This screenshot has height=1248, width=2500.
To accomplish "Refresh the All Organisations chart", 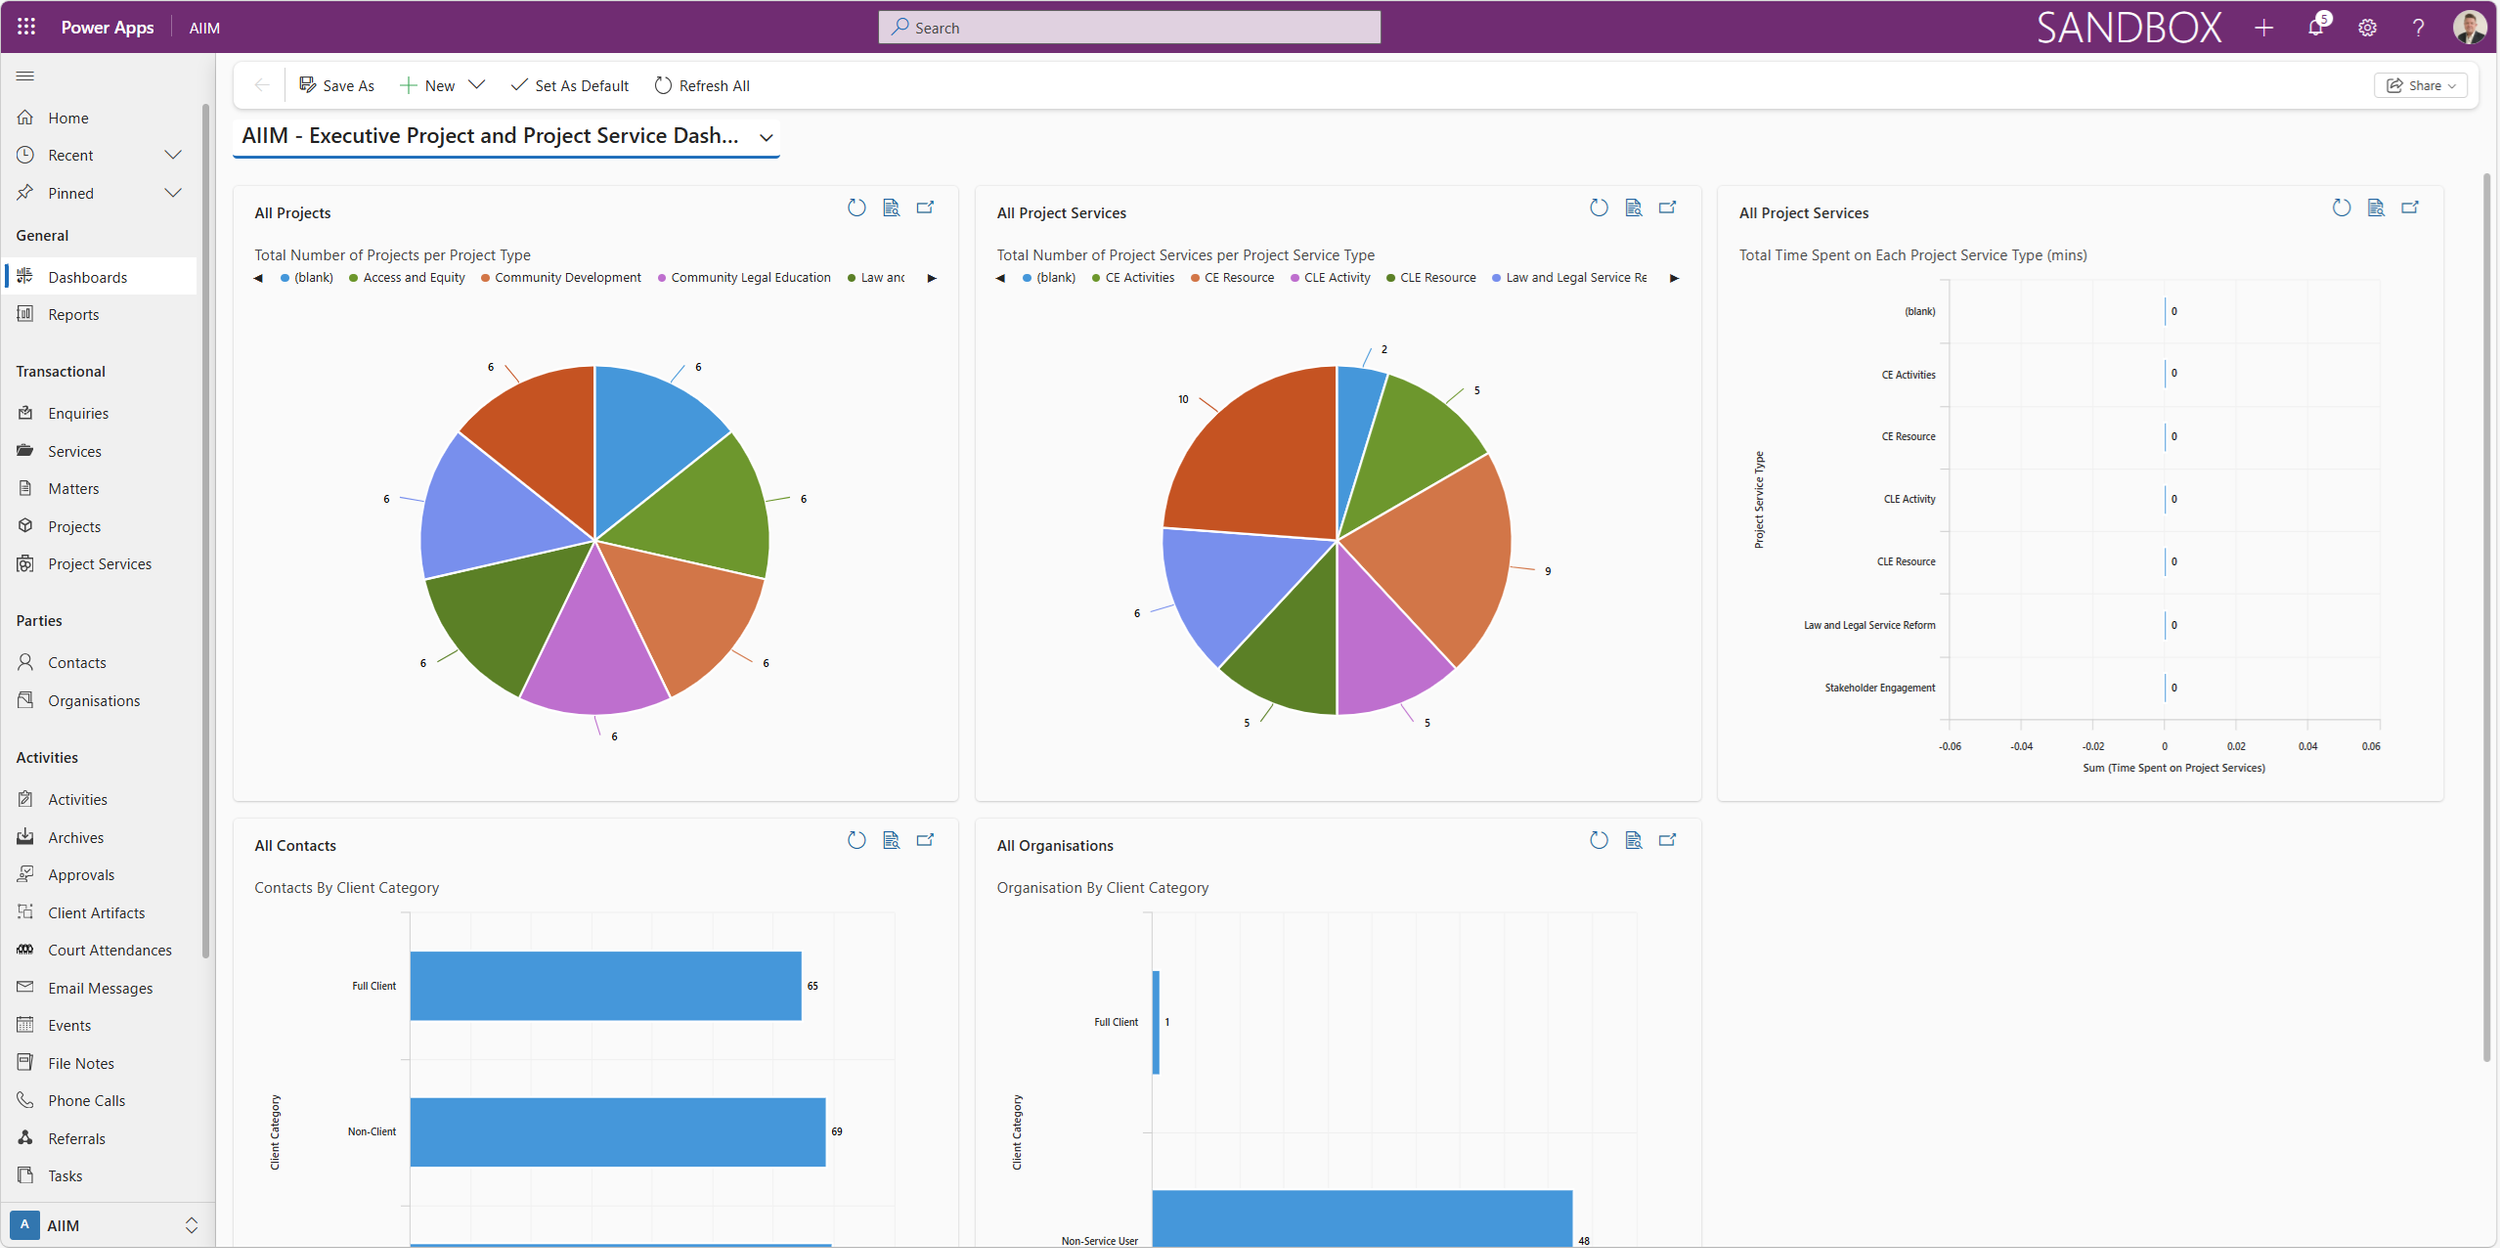I will coord(1598,840).
